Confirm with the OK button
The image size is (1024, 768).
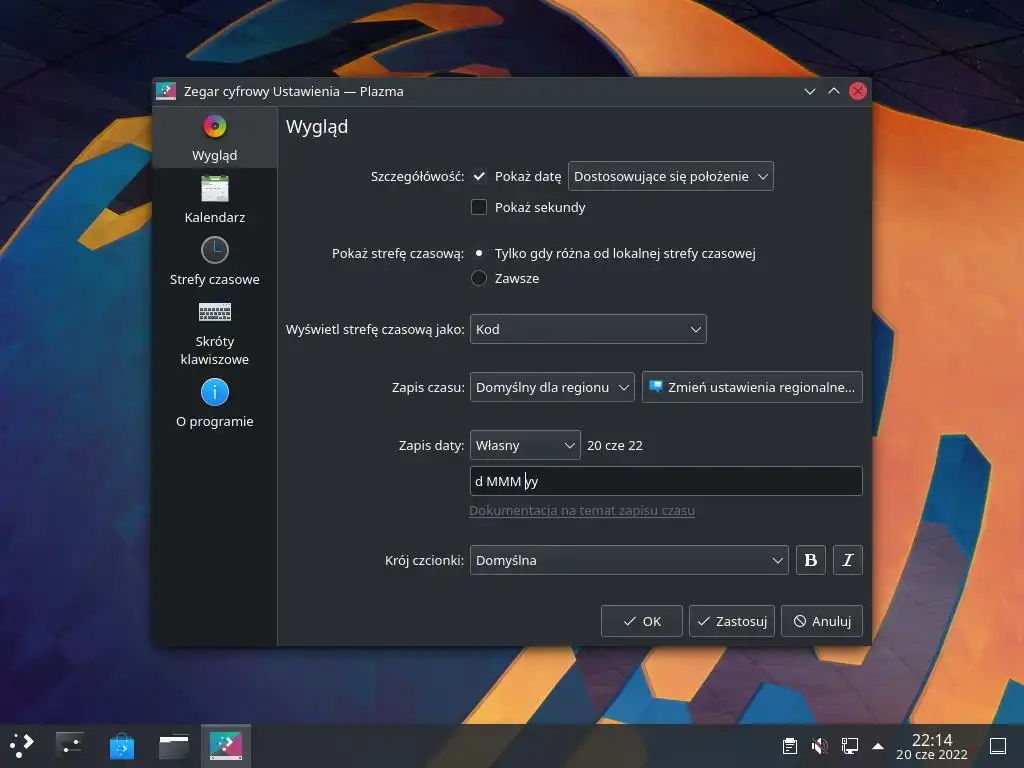click(641, 621)
